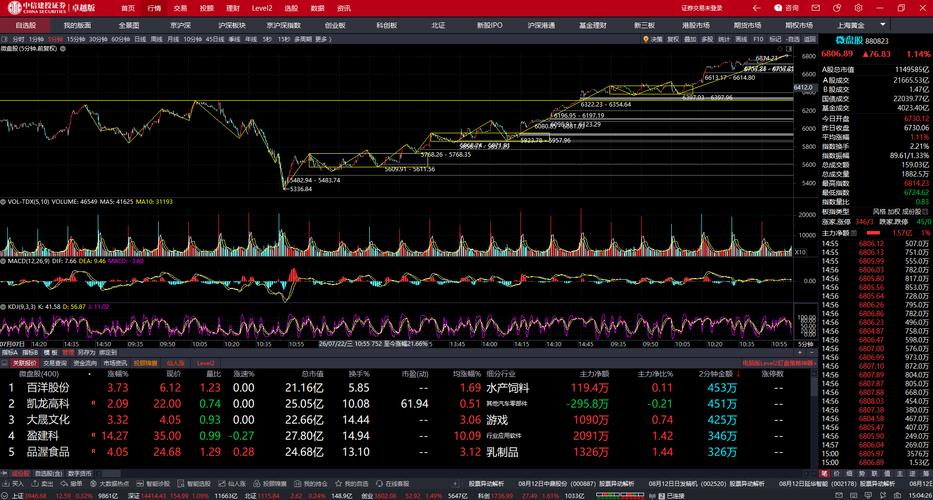933x500 pixels.
Task: Expand the VOL-TDX indicator header
Action: tap(4, 202)
